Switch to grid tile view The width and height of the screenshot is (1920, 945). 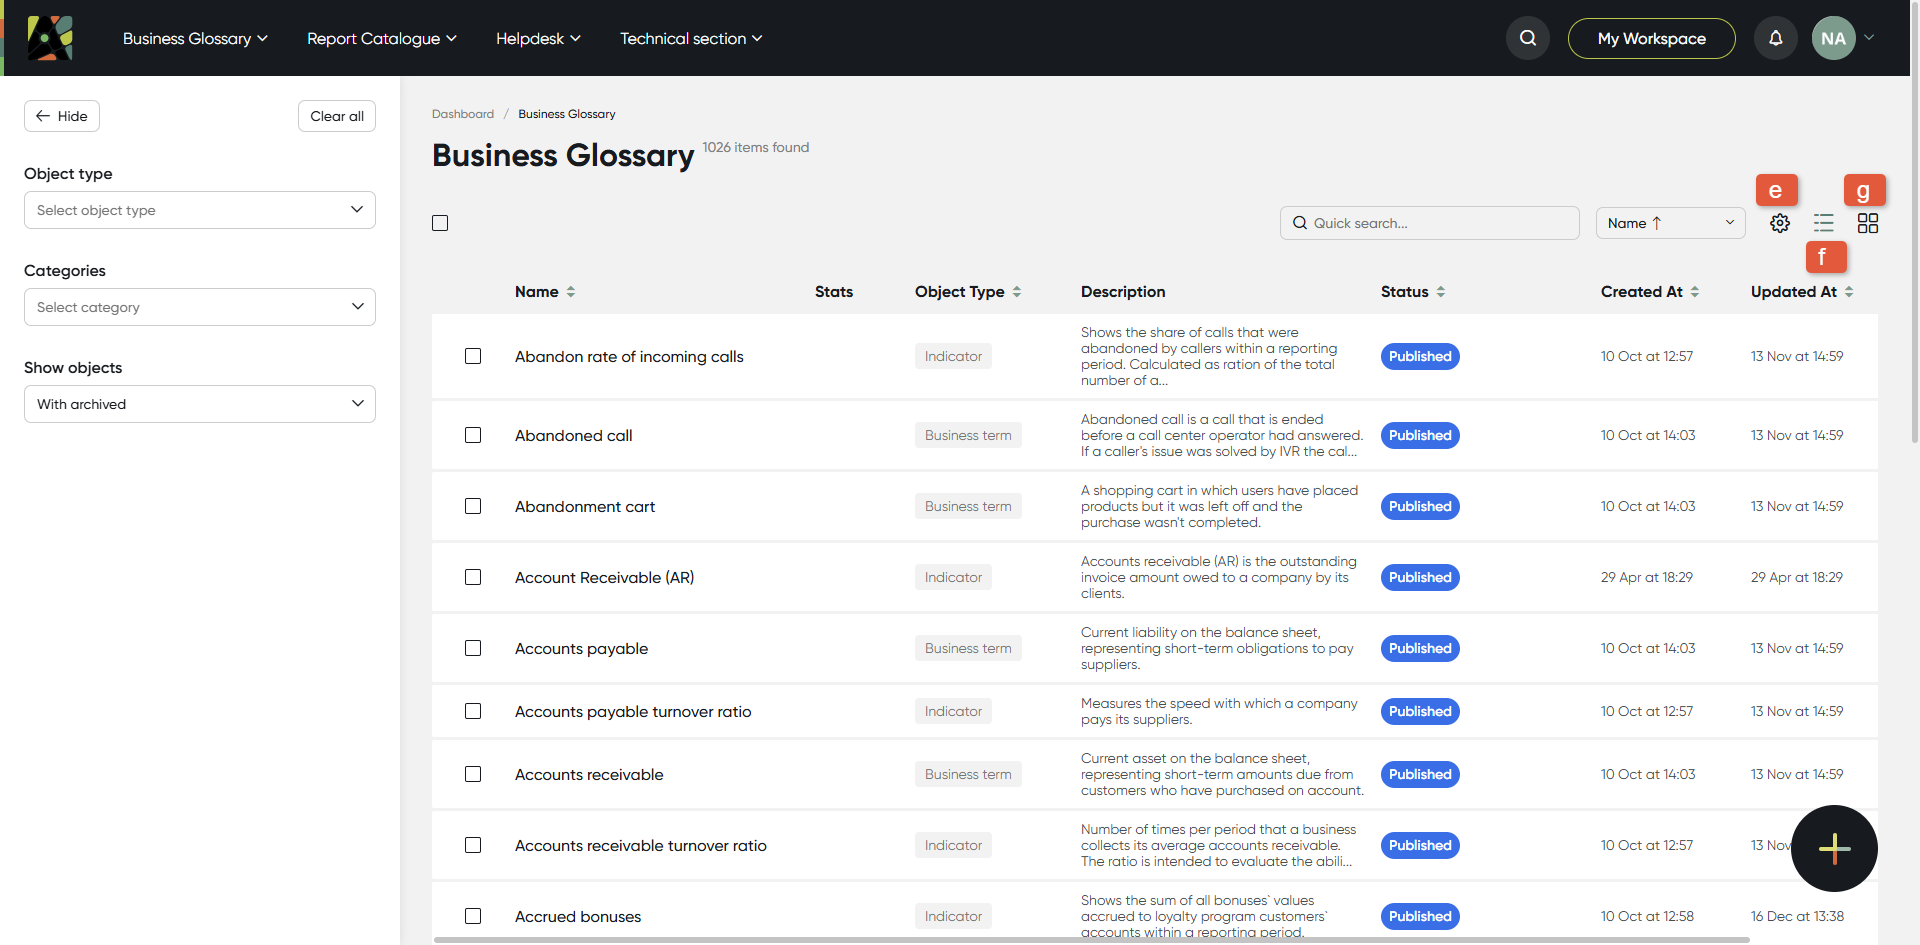(x=1867, y=223)
